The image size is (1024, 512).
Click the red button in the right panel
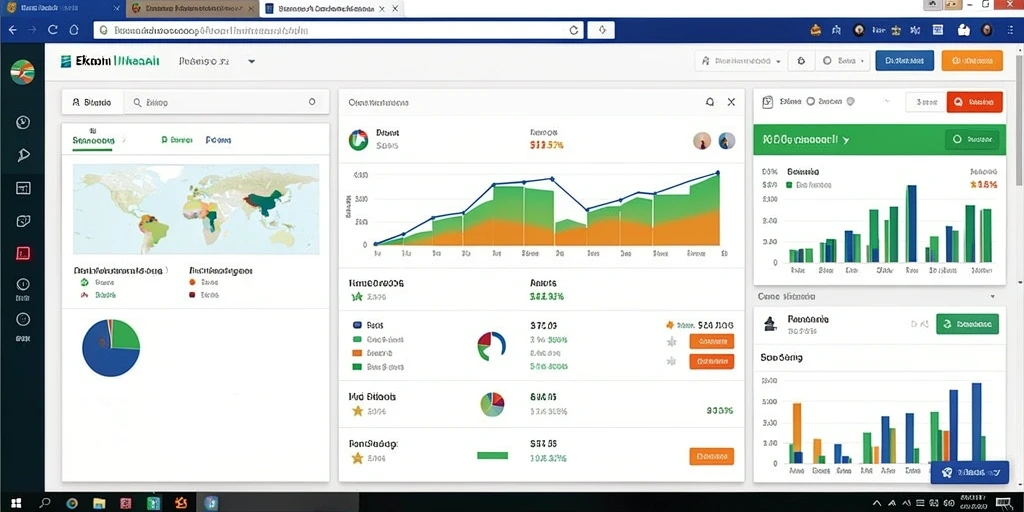(974, 102)
